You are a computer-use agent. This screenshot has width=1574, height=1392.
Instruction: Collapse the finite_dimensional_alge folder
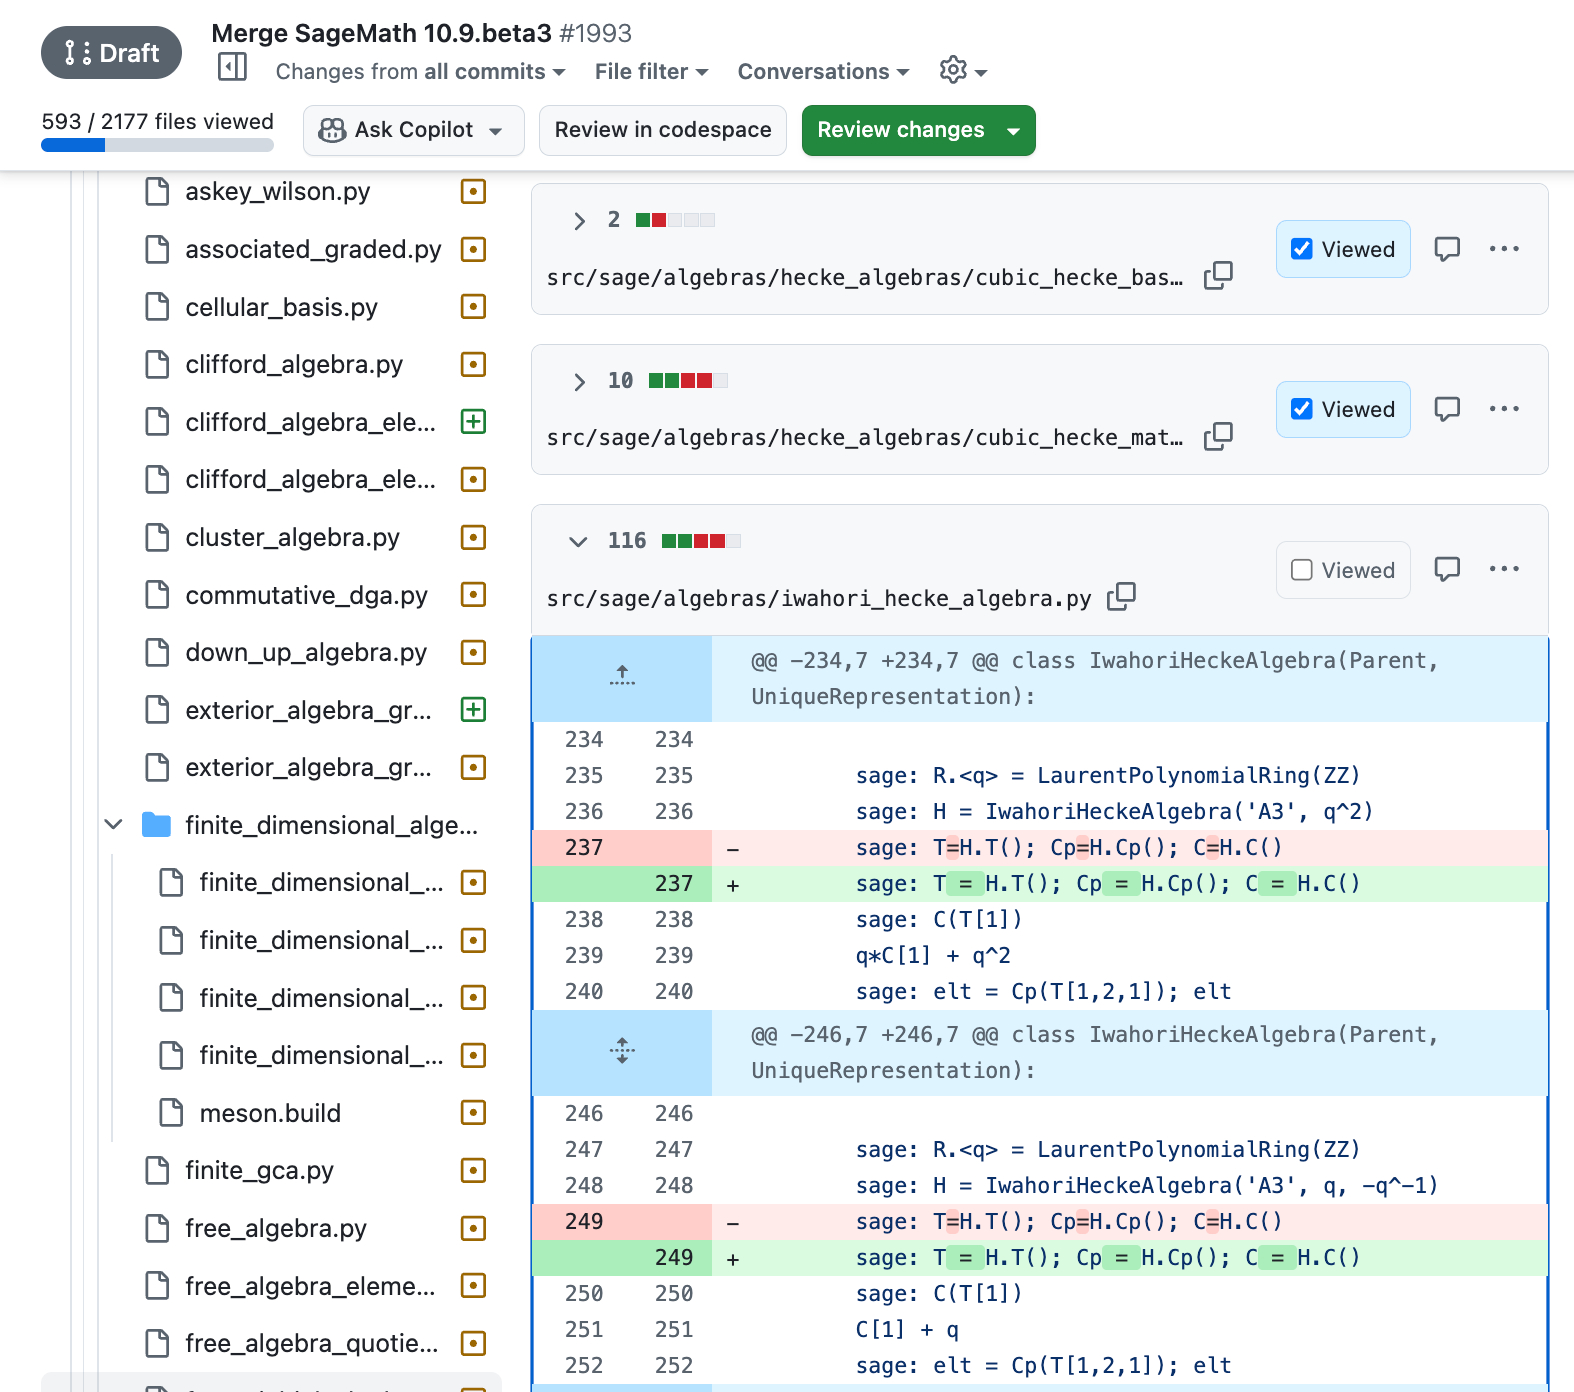[114, 825]
